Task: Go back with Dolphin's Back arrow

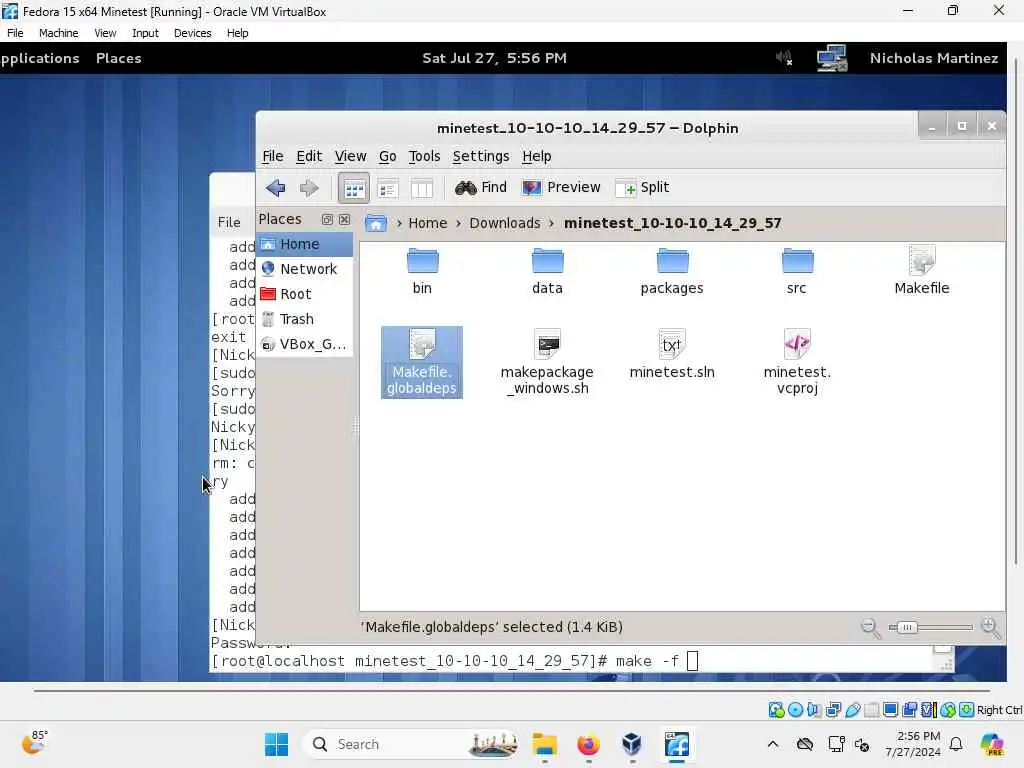Action: point(276,188)
